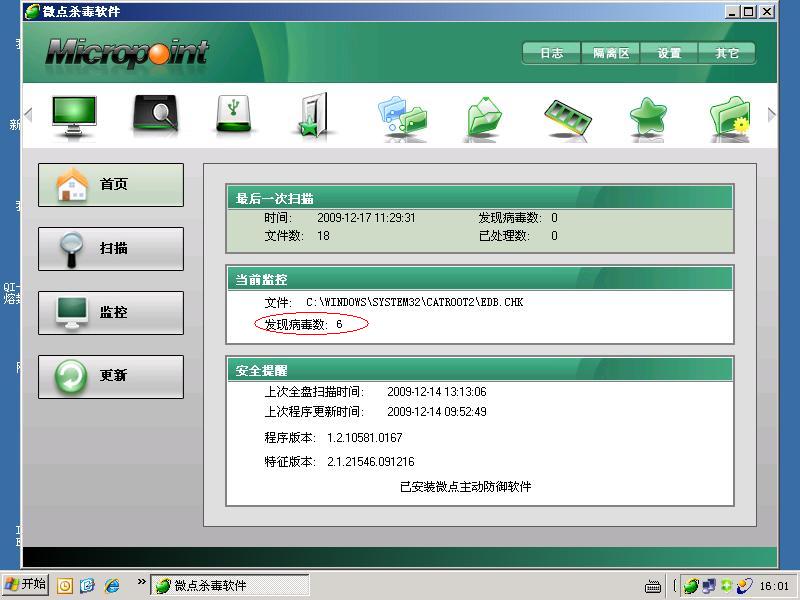Launch Internet Explorer from quick launch

112,585
